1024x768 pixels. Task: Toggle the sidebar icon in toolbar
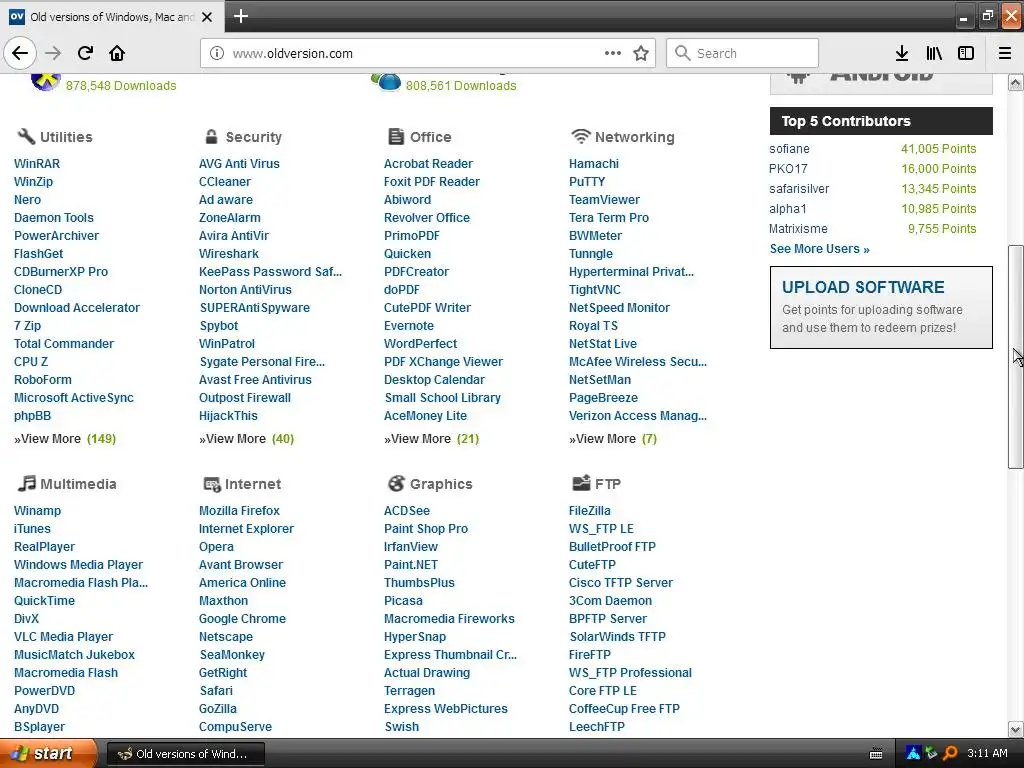966,53
